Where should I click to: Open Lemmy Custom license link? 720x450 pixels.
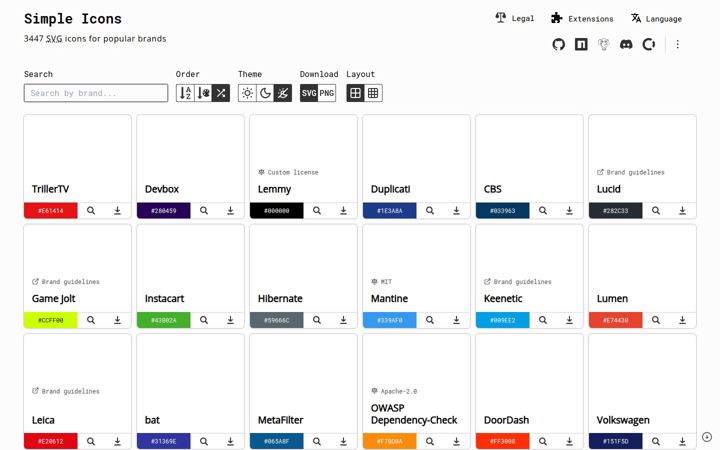coord(288,172)
